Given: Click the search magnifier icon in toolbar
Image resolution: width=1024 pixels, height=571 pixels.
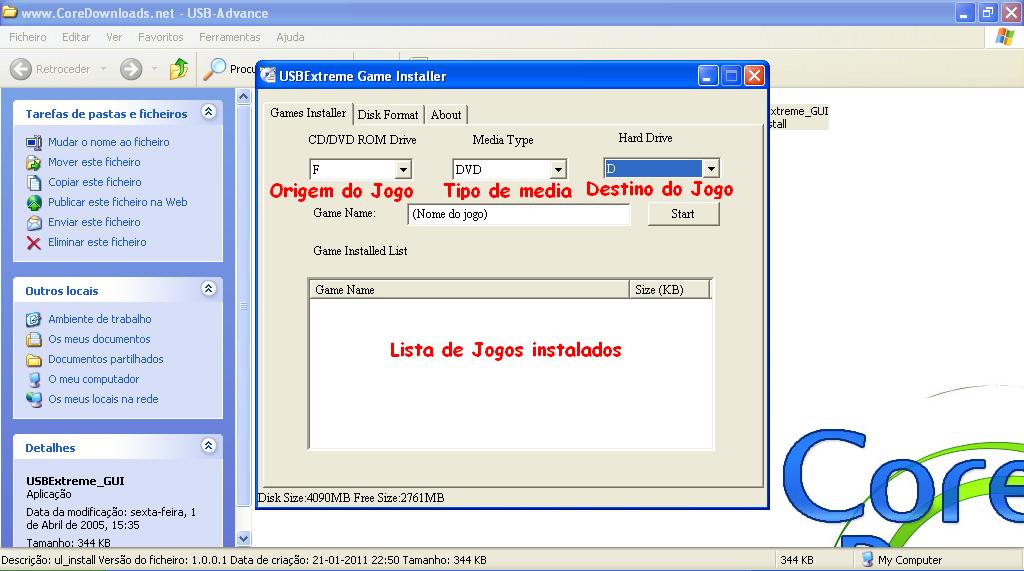Looking at the screenshot, I should 214,69.
